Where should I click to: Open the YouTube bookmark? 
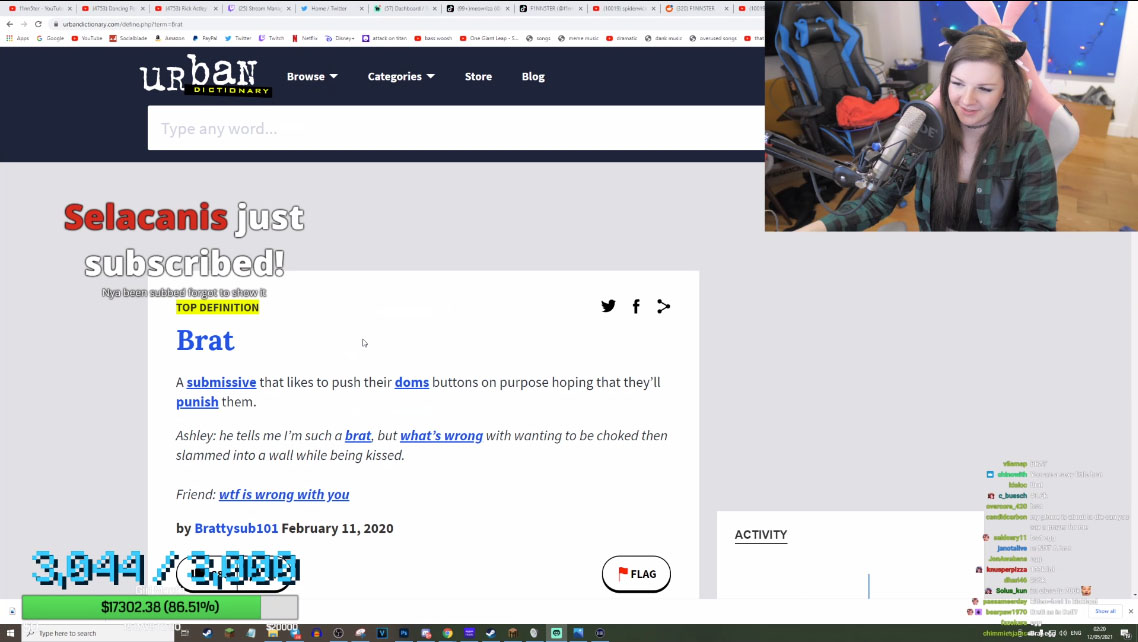[x=86, y=38]
